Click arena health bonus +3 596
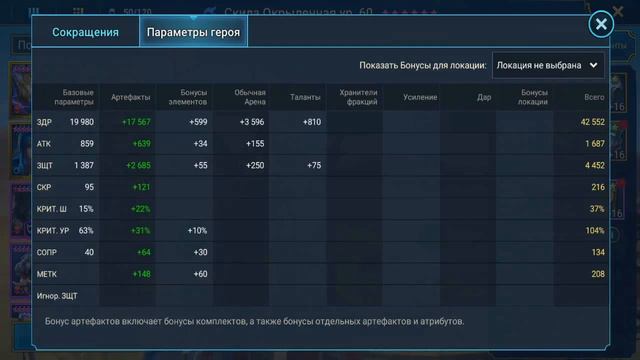 (x=251, y=122)
